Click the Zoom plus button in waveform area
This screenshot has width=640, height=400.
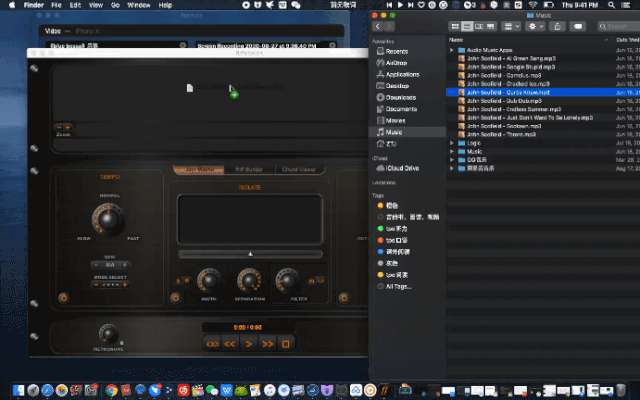click(68, 127)
